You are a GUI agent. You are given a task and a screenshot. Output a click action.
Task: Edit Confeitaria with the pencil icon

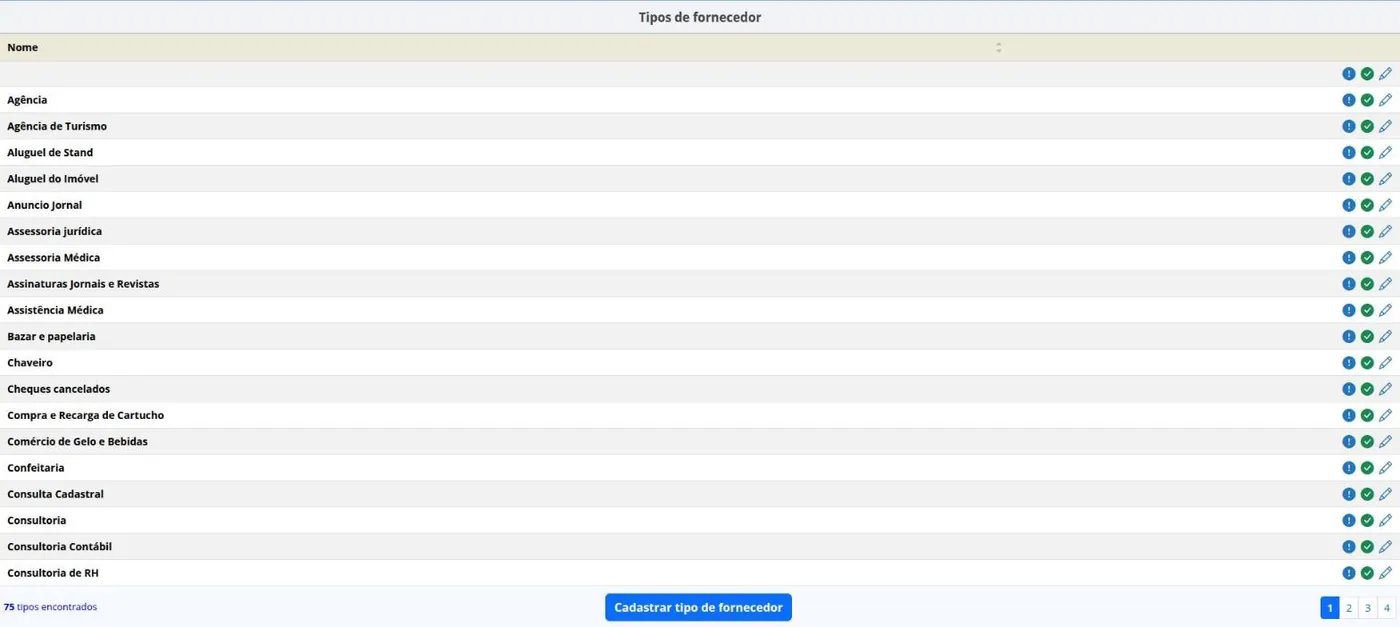(x=1385, y=468)
